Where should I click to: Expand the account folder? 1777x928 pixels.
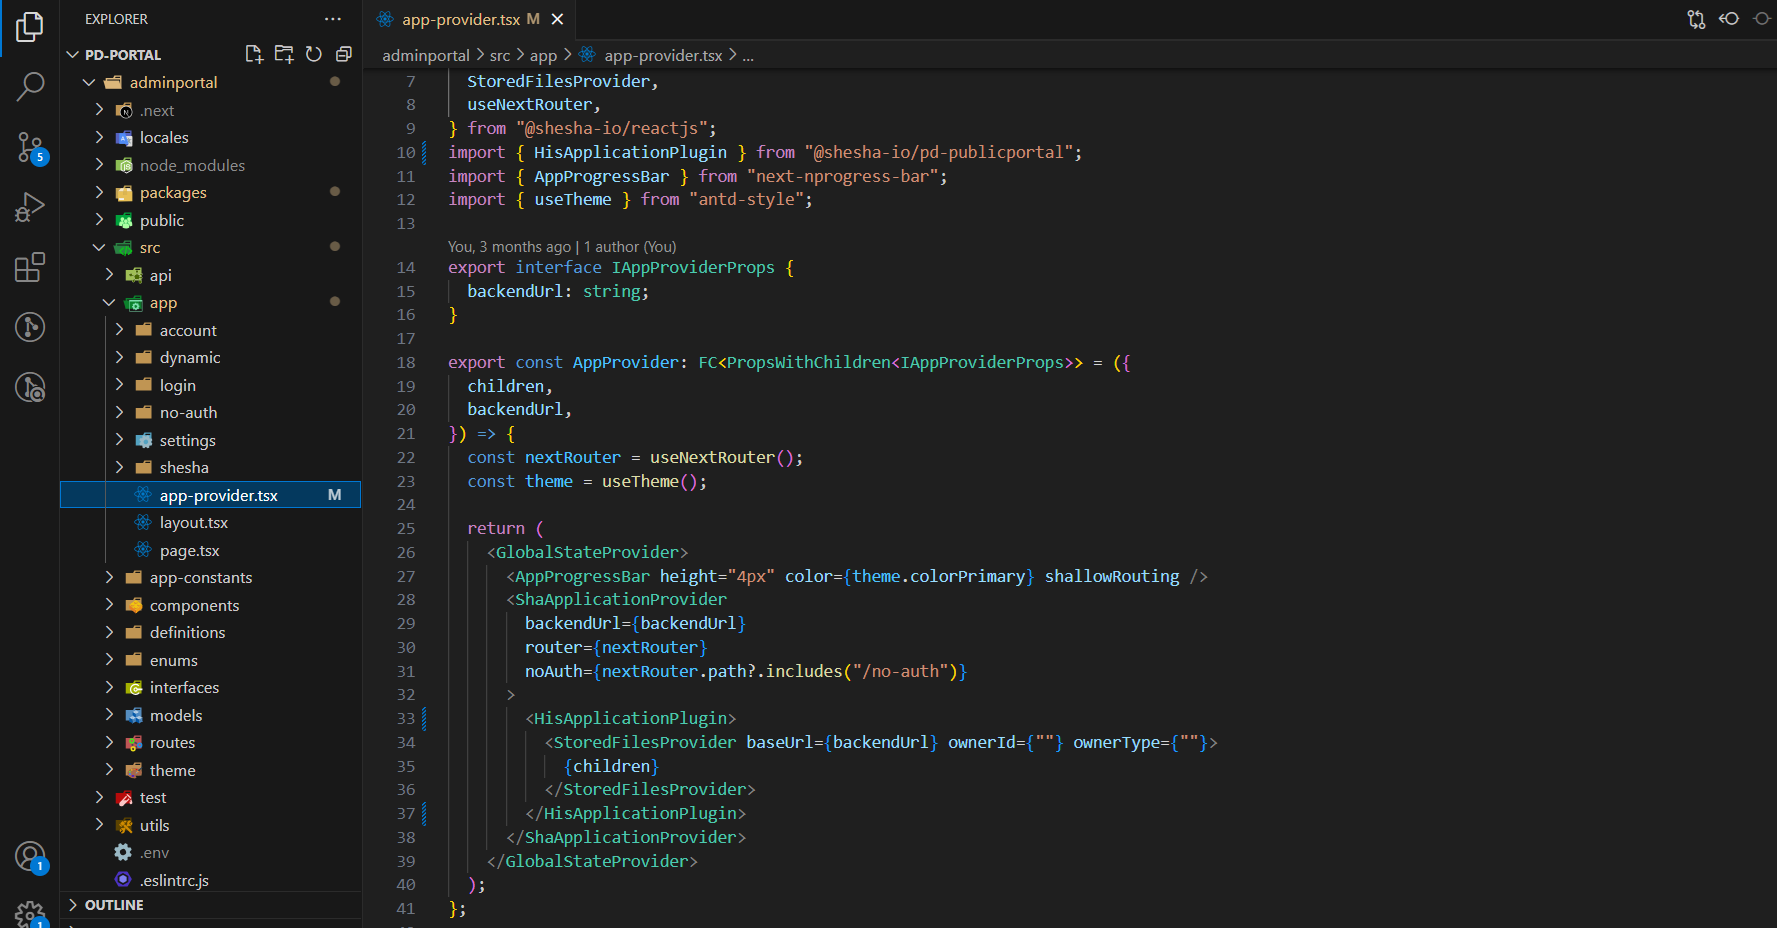(119, 330)
